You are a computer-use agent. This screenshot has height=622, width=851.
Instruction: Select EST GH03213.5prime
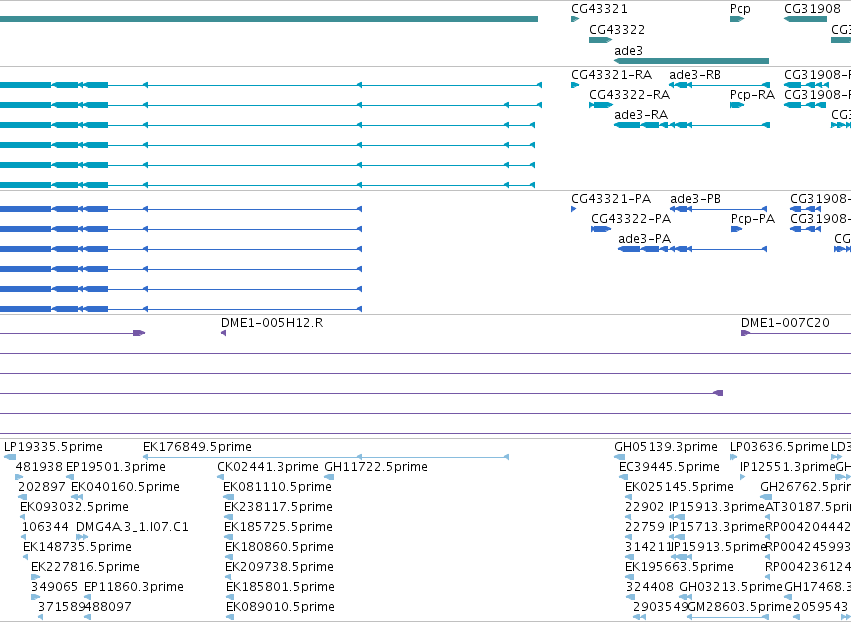click(731, 588)
